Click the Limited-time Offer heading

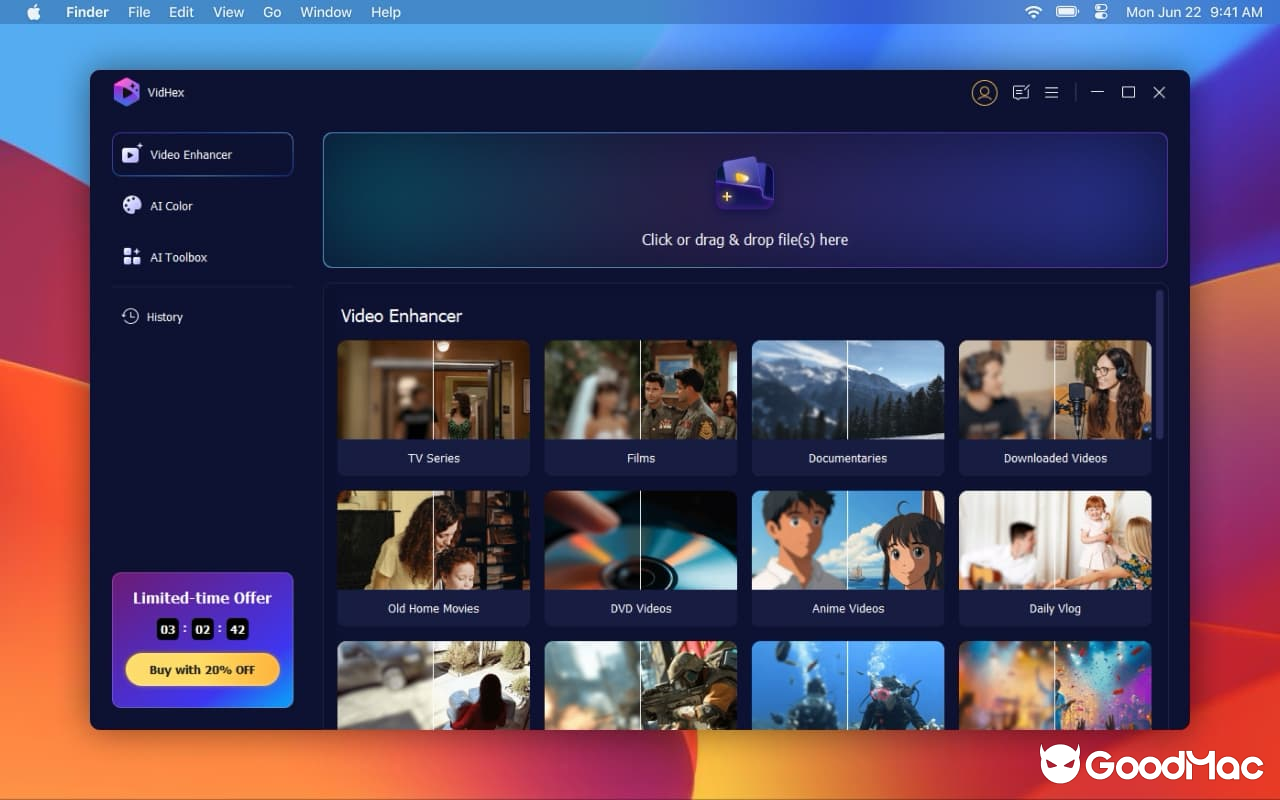click(x=202, y=598)
